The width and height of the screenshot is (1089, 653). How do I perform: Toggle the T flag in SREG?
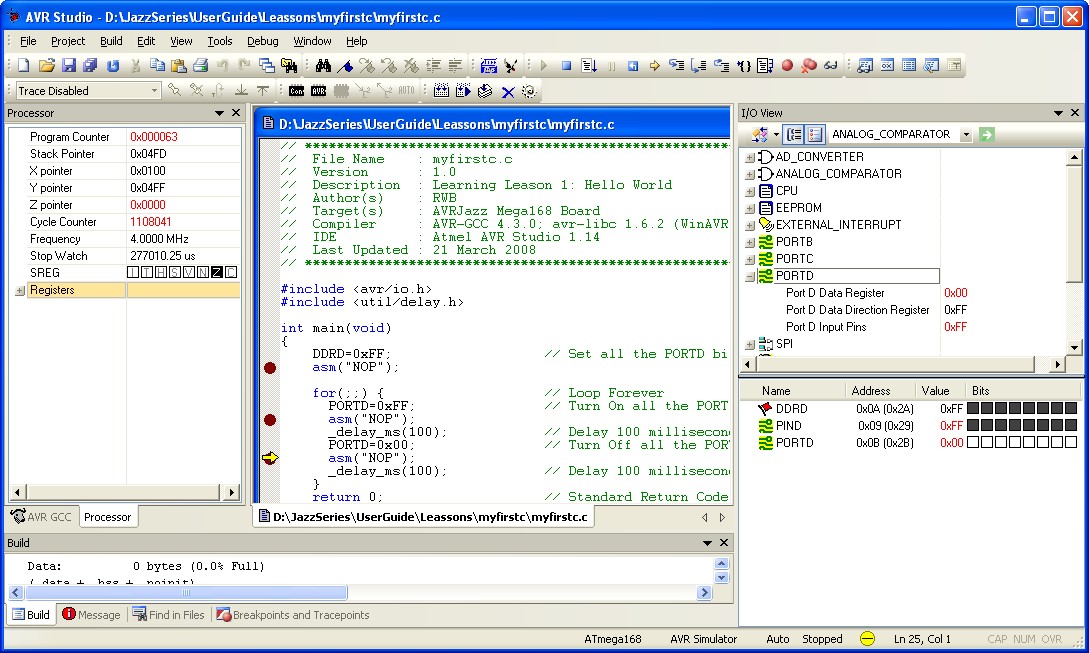[147, 272]
